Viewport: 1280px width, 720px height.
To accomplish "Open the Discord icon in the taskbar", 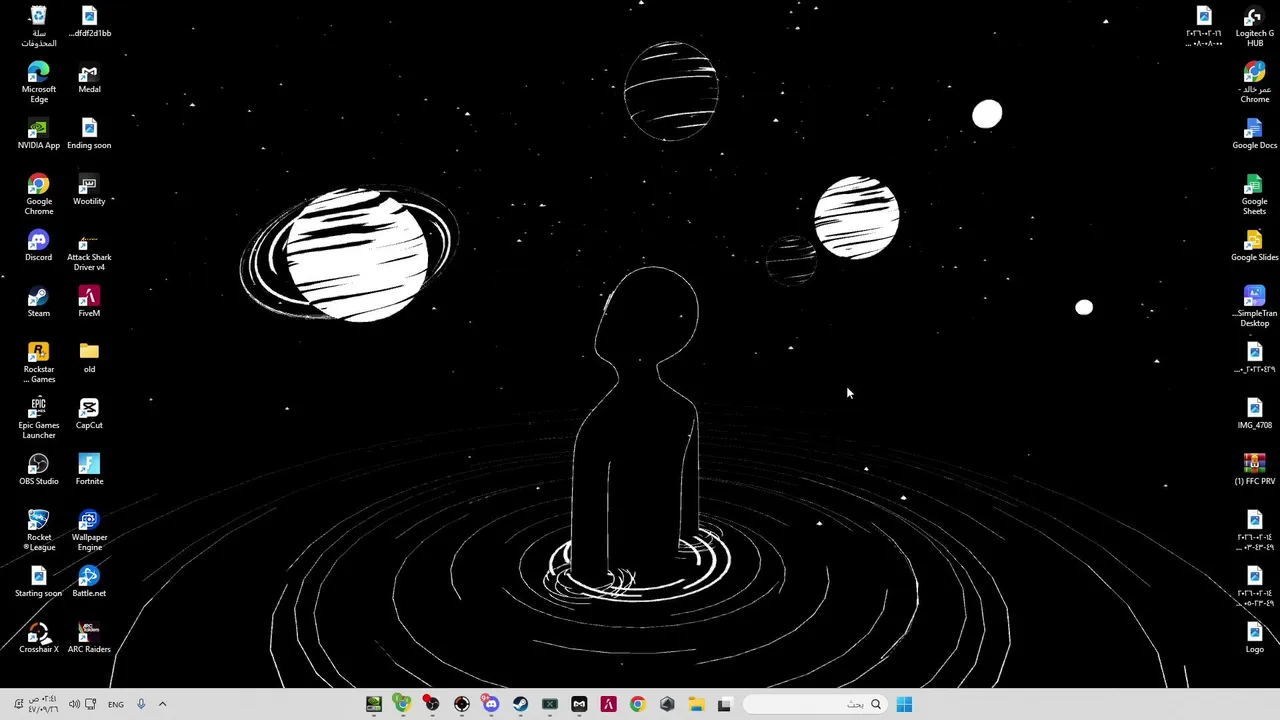I will [491, 704].
